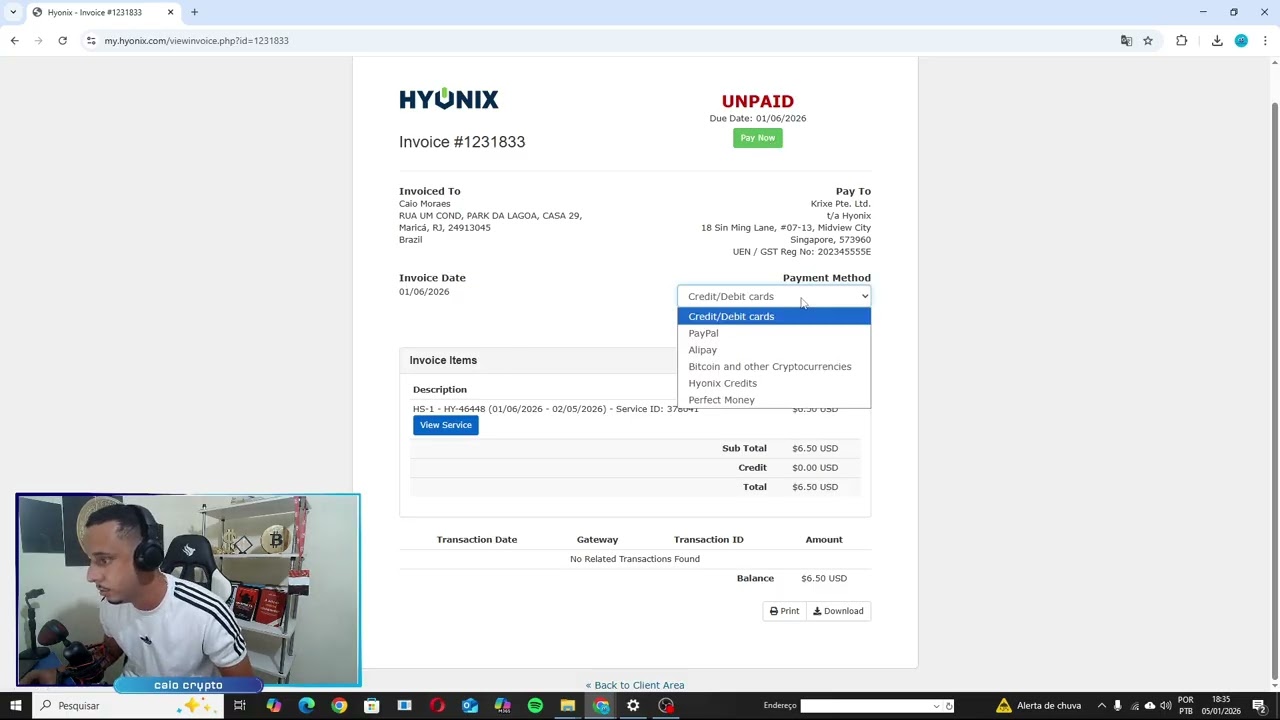Open the Alerta de chuva weather widget

tap(1038, 706)
